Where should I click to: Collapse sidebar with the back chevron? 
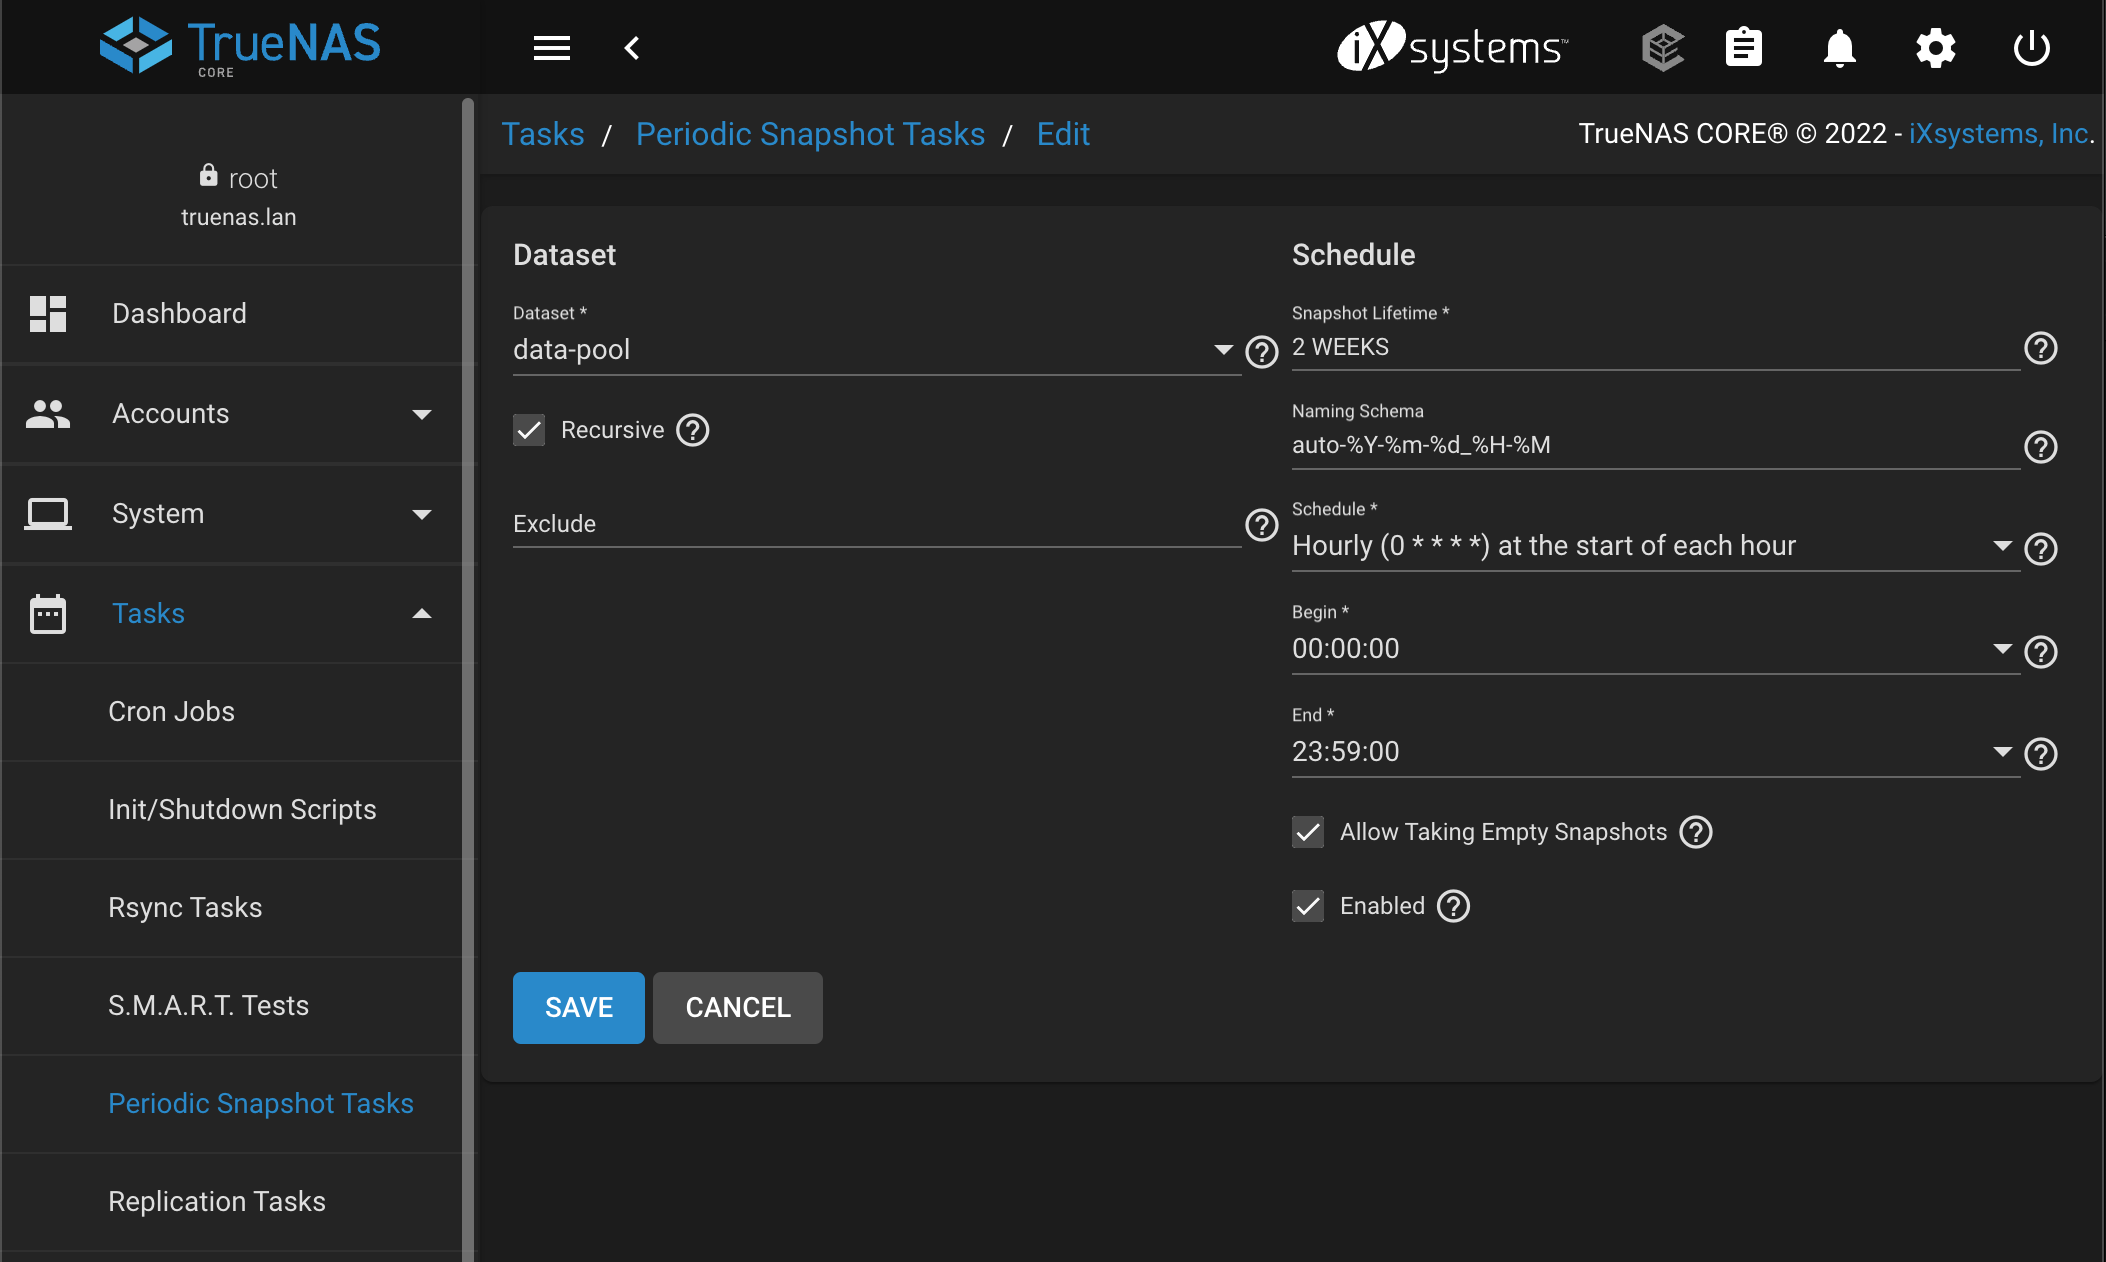coord(632,48)
